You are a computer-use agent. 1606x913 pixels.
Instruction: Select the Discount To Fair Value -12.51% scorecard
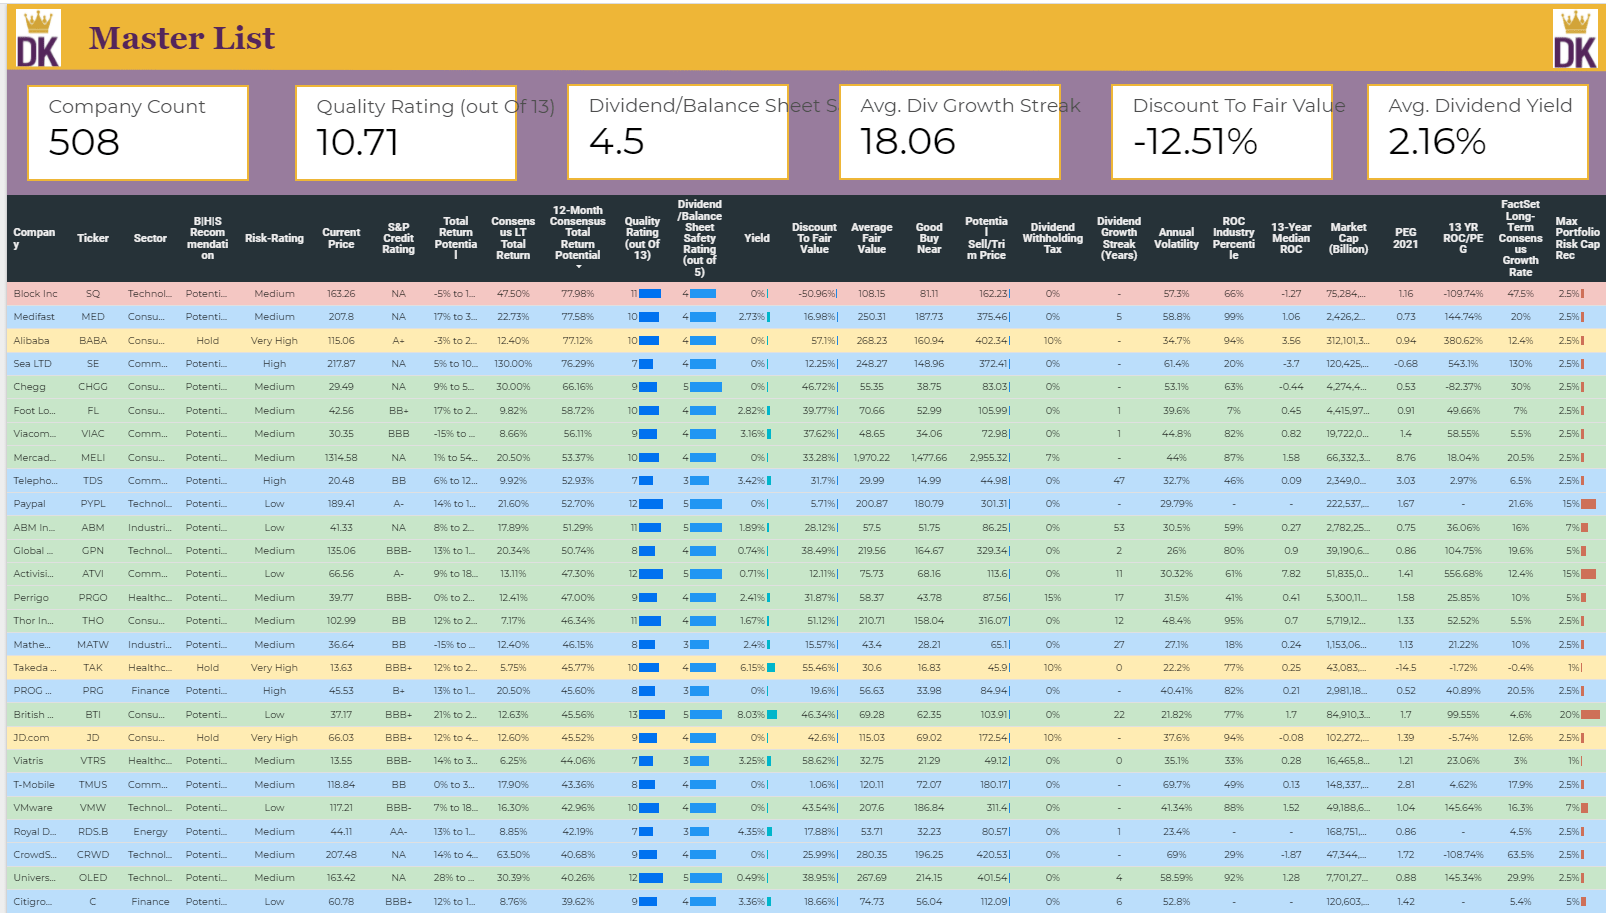[x=1222, y=133]
